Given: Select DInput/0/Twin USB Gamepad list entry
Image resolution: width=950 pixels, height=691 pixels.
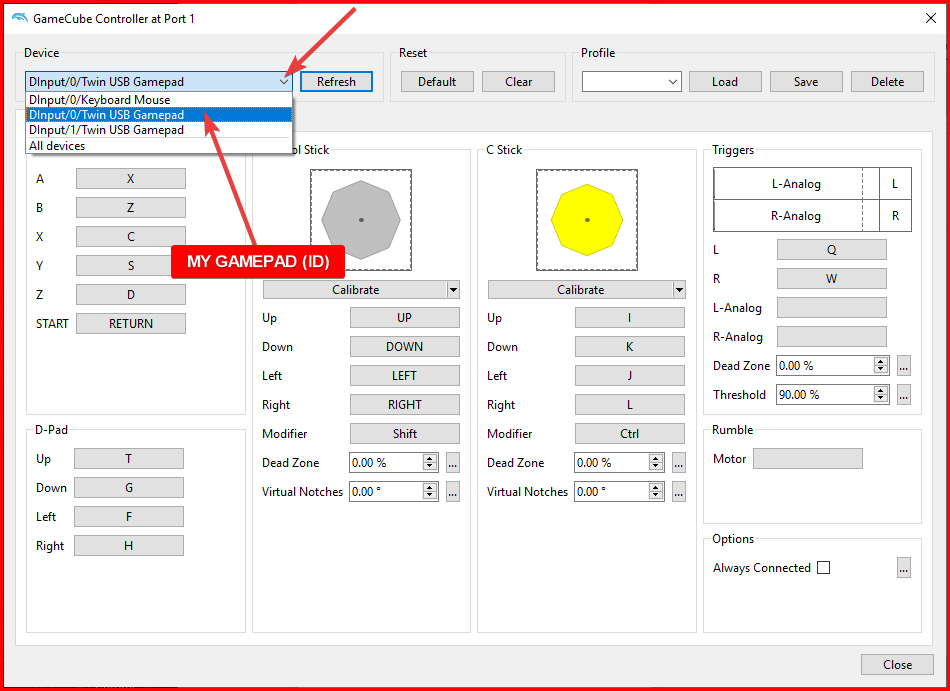Looking at the screenshot, I should pos(159,115).
